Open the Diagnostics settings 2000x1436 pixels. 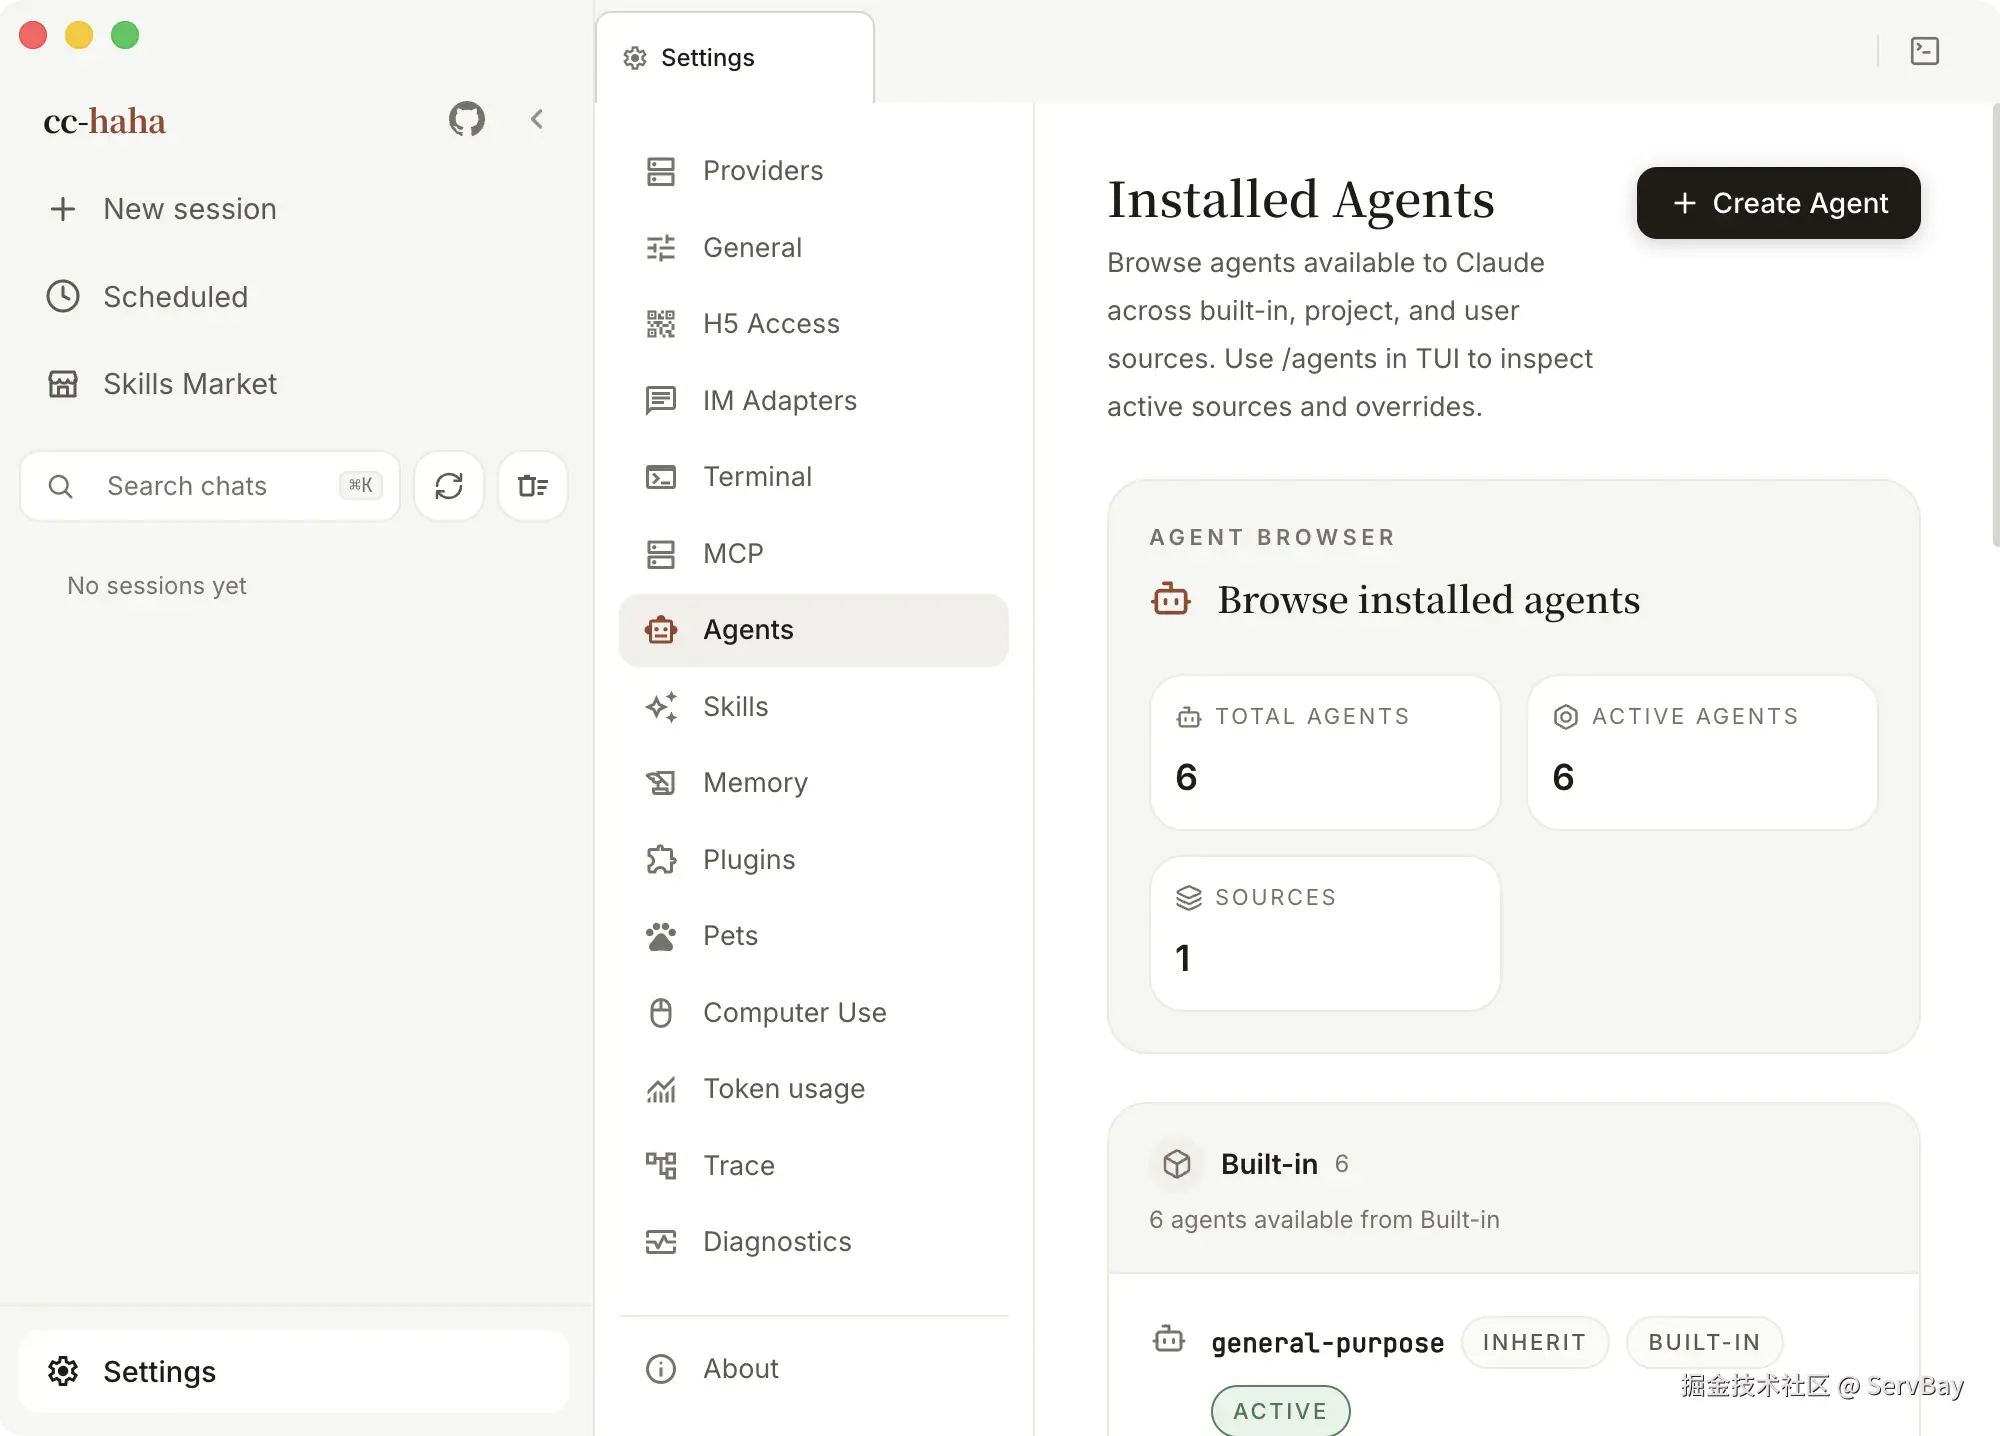click(814, 1242)
